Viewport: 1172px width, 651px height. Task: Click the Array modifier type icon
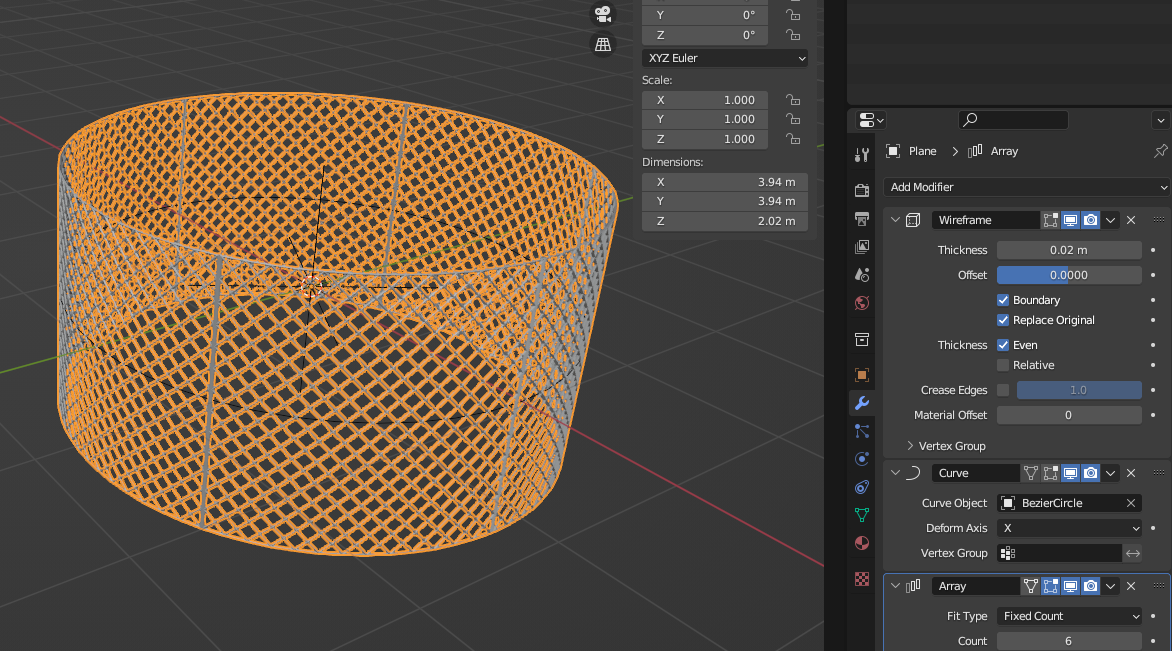(x=913, y=586)
